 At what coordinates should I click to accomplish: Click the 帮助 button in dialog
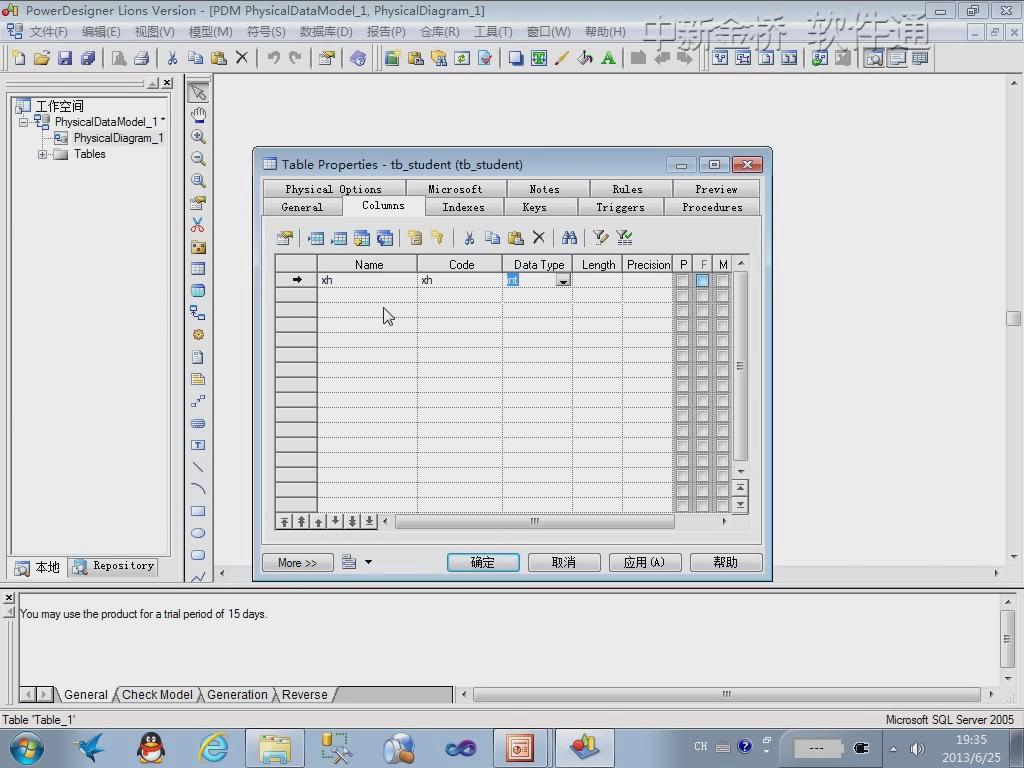[726, 562]
